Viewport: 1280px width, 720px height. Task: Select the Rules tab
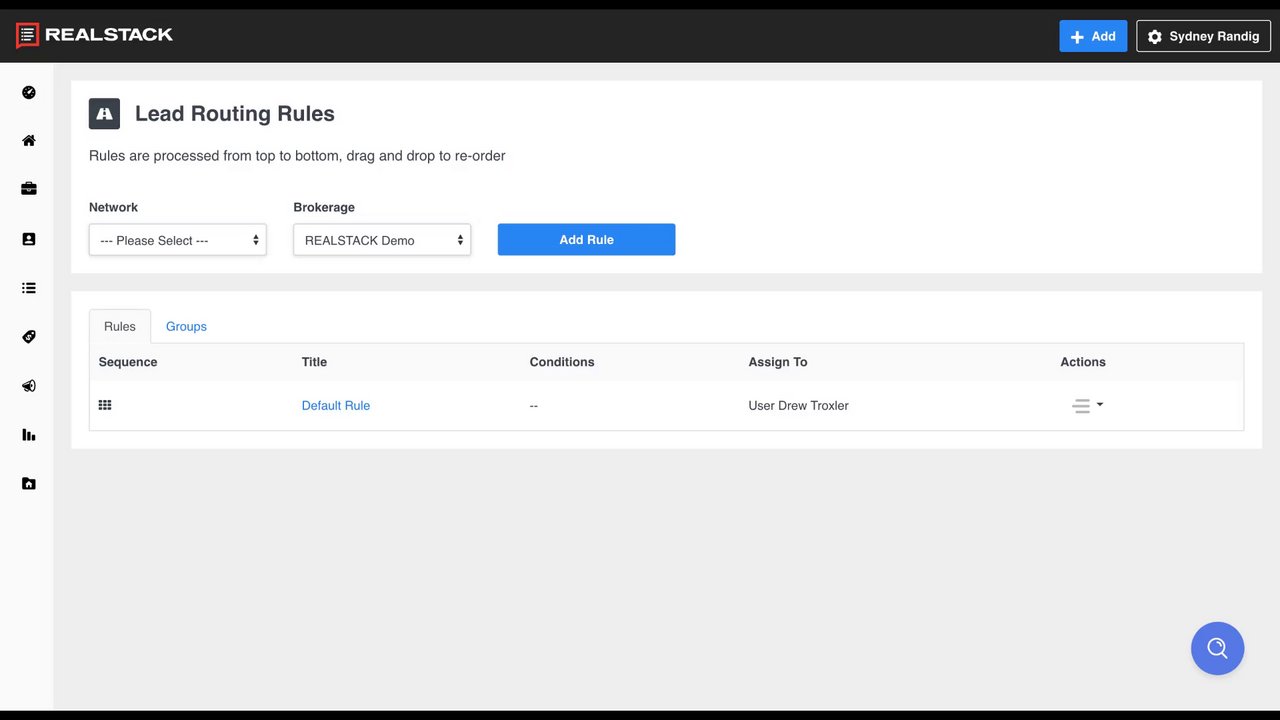(x=120, y=326)
